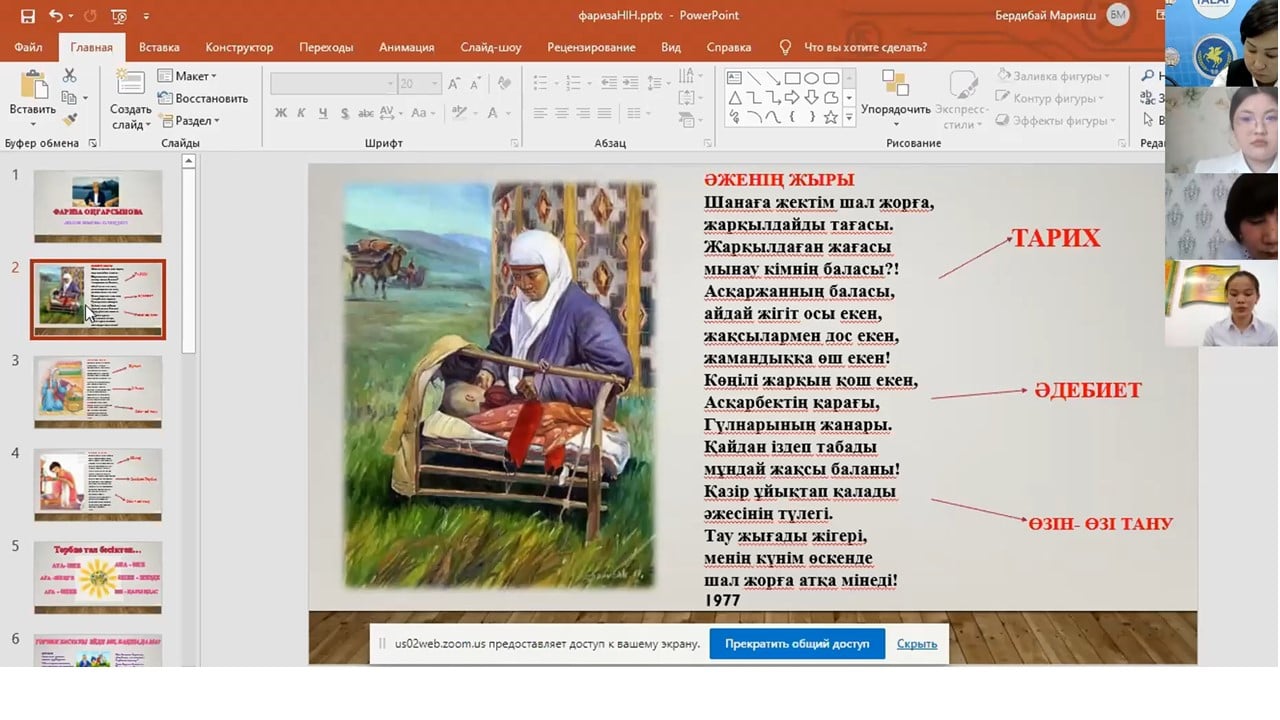Click Прекратить общий доступ button
The height and width of the screenshot is (720, 1280).
point(797,643)
